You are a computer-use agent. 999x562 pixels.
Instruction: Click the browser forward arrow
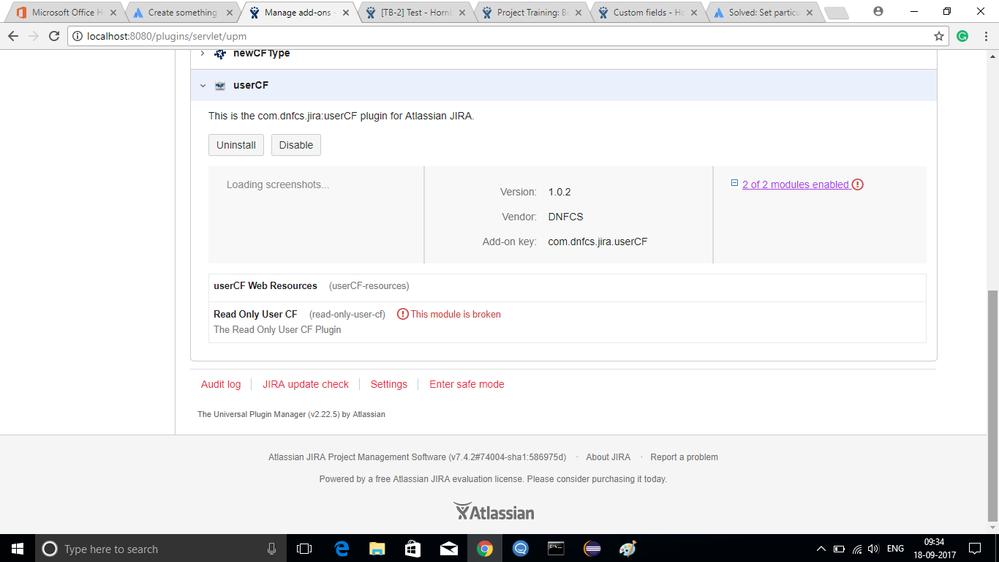33,36
